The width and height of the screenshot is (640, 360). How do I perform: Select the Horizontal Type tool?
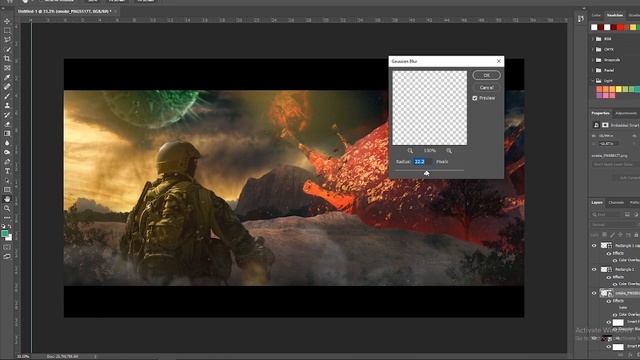7,171
